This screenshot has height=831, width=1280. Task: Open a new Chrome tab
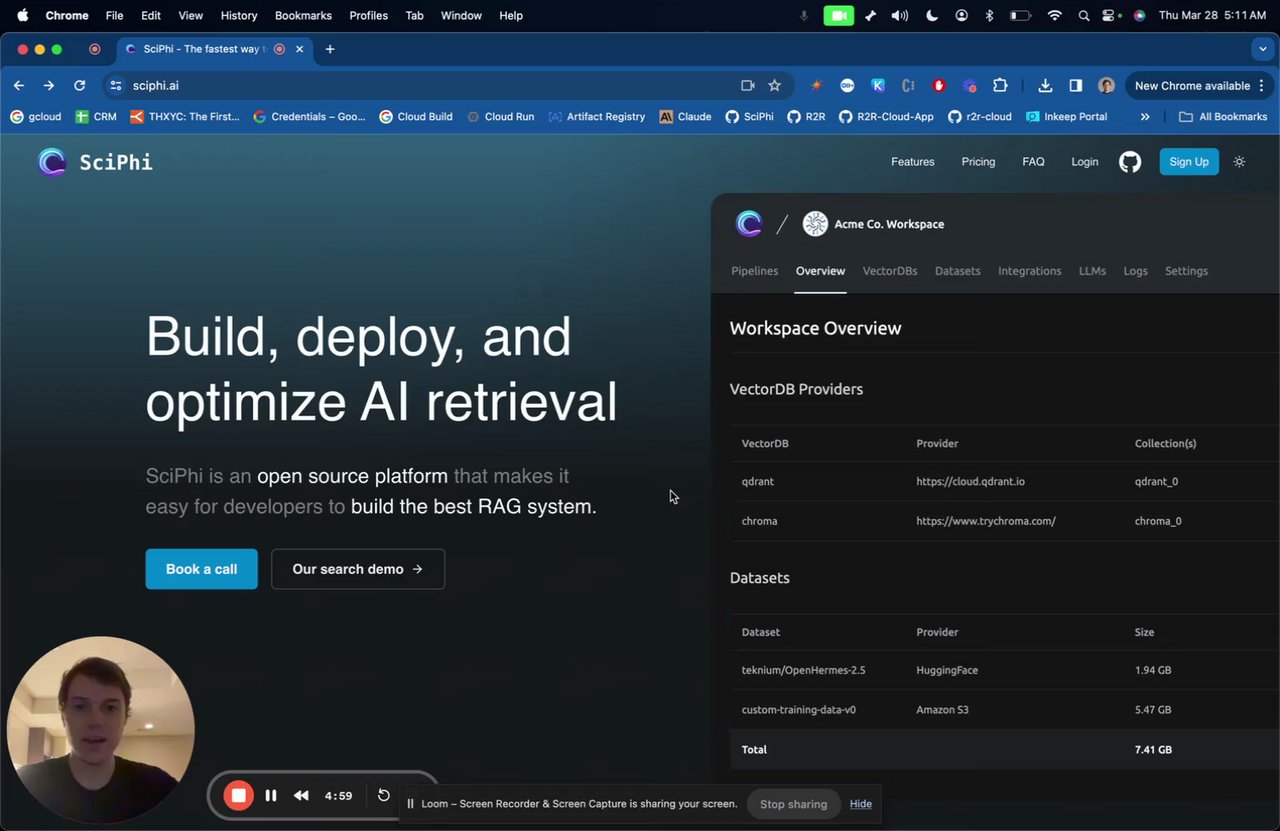(330, 49)
